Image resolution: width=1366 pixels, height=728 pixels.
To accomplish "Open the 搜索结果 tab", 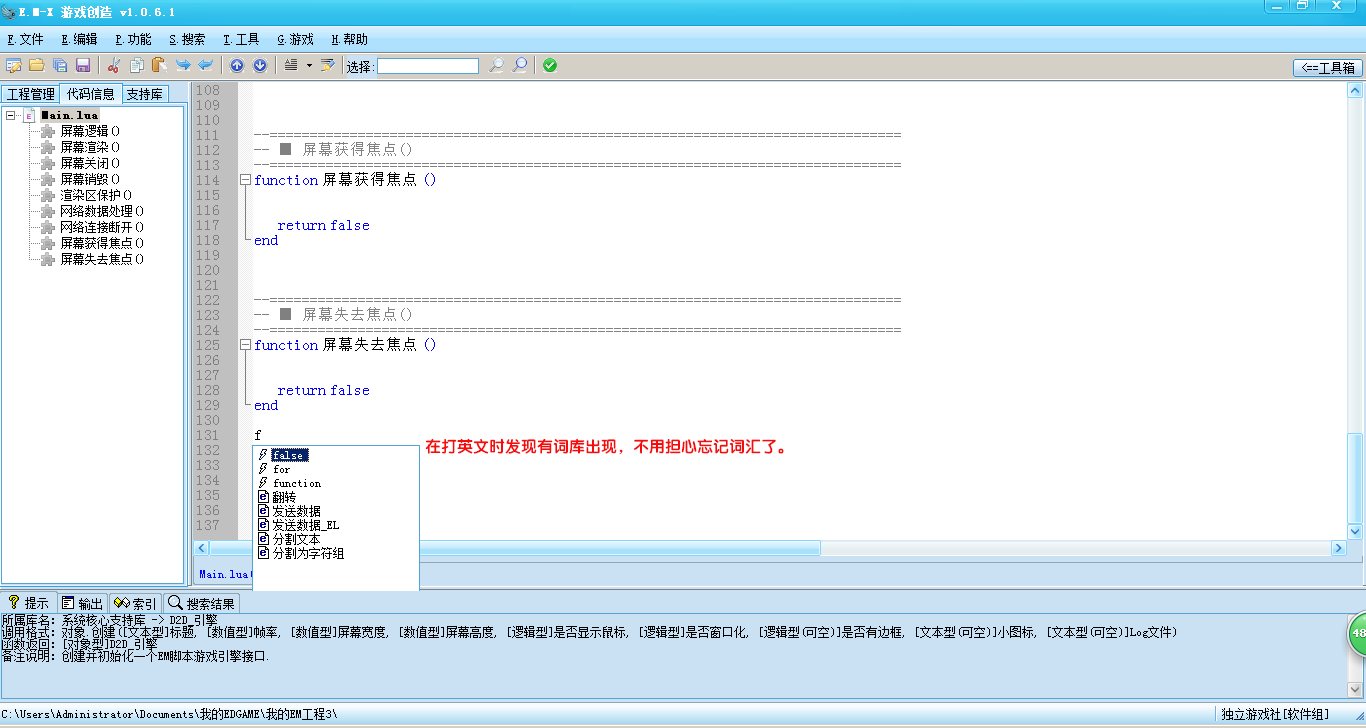I will coord(202,603).
